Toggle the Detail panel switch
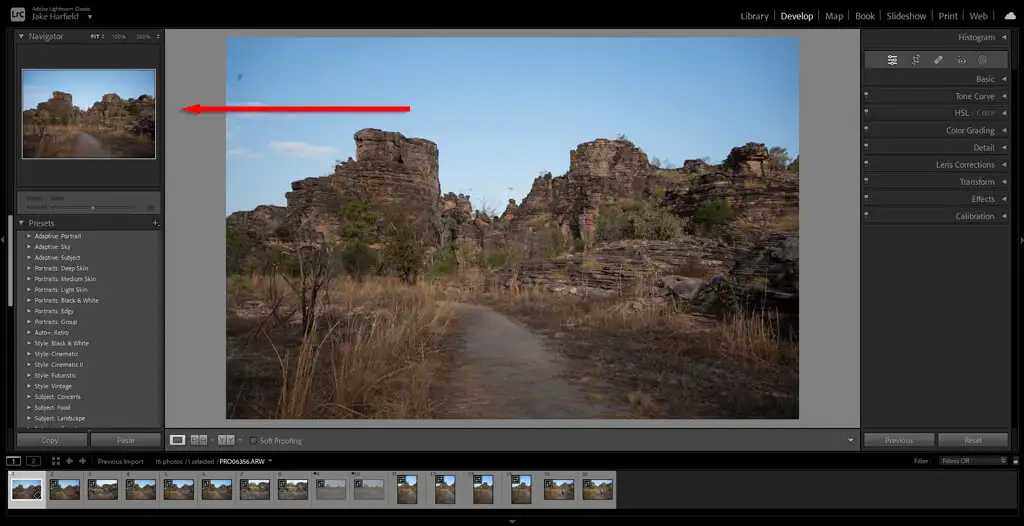 tap(867, 148)
